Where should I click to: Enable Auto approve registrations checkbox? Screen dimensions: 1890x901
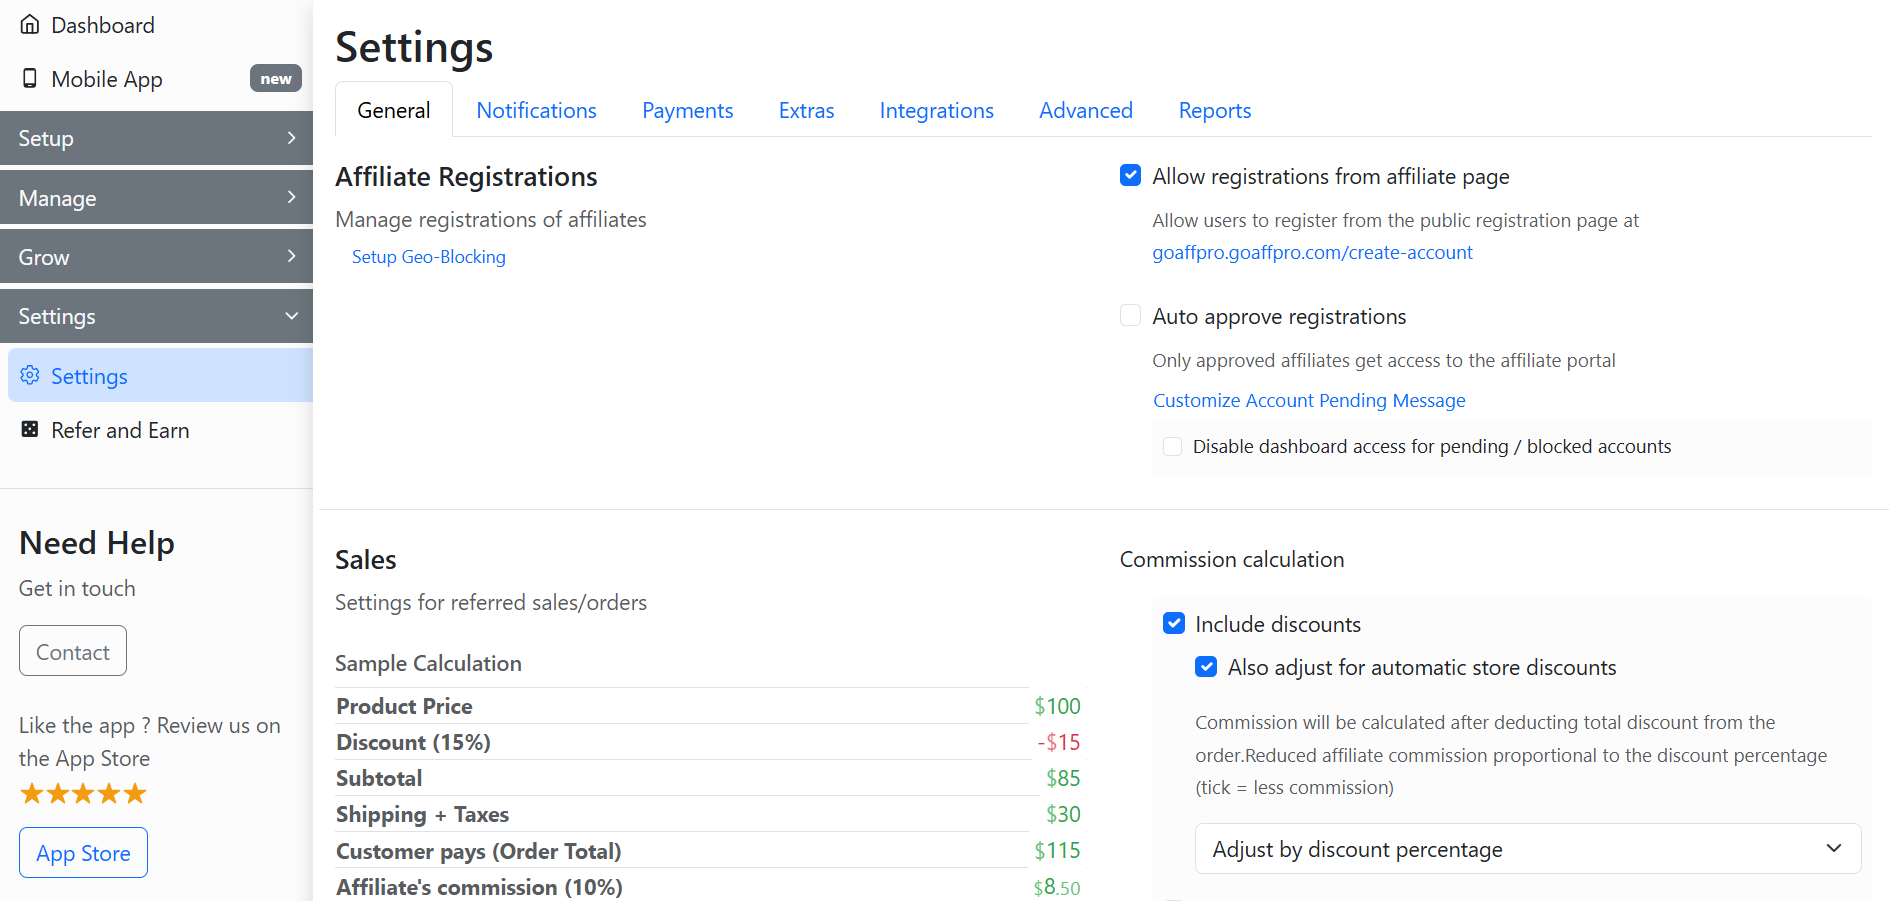click(1130, 316)
